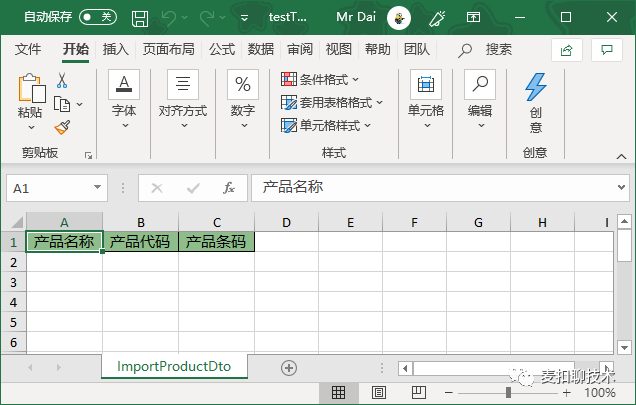Click the Cancel X formula icon

(157, 188)
